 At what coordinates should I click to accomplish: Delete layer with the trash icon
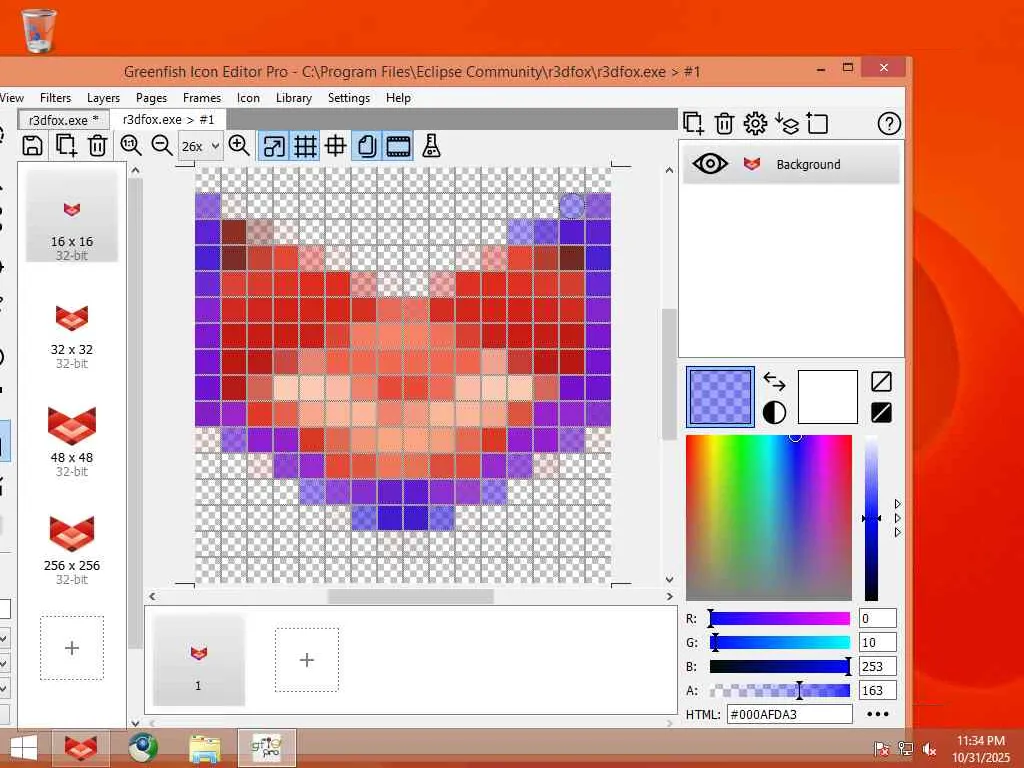(x=724, y=123)
